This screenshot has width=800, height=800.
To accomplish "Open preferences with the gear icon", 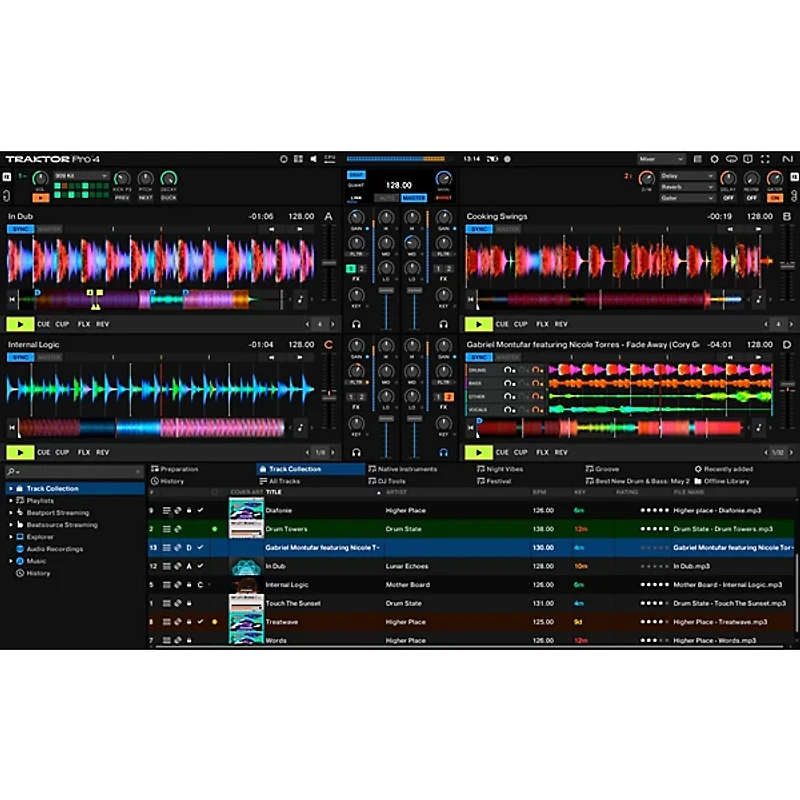I will pyautogui.click(x=714, y=159).
